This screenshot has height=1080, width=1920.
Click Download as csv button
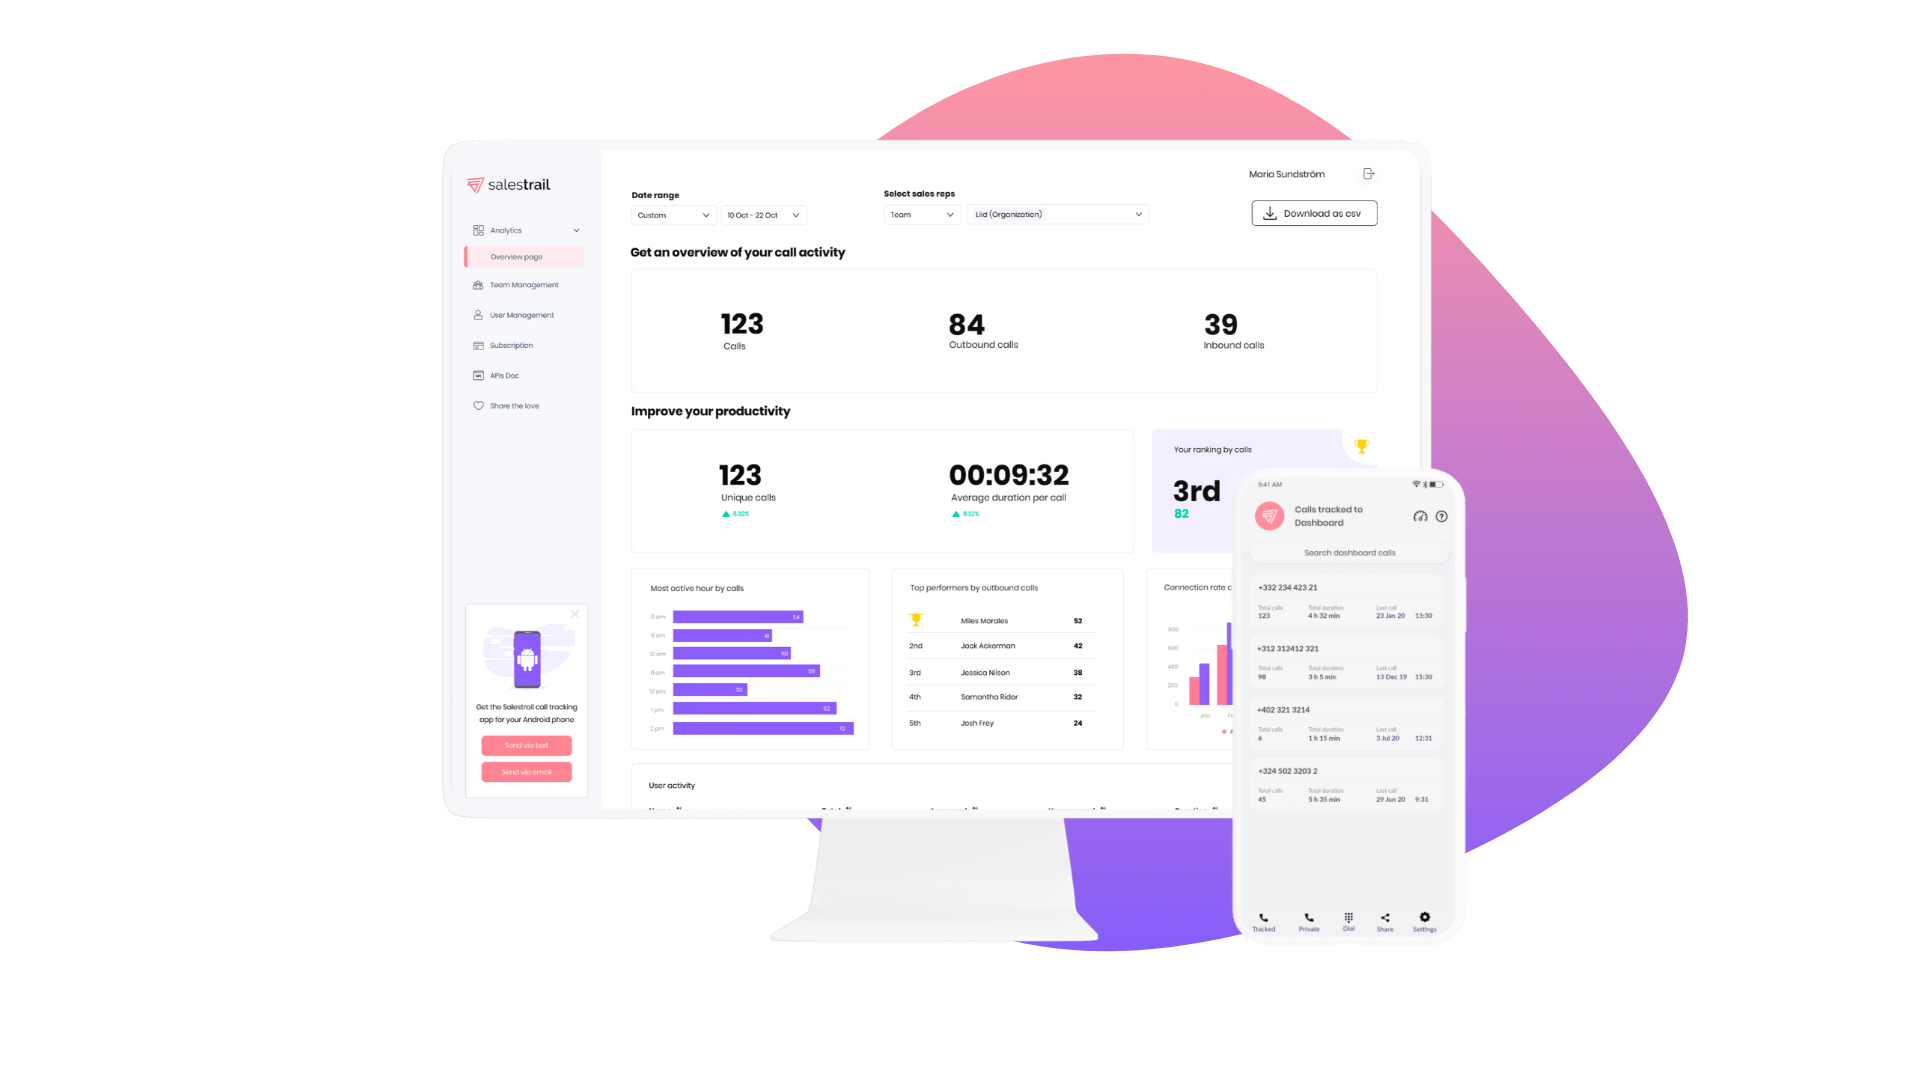[1313, 212]
